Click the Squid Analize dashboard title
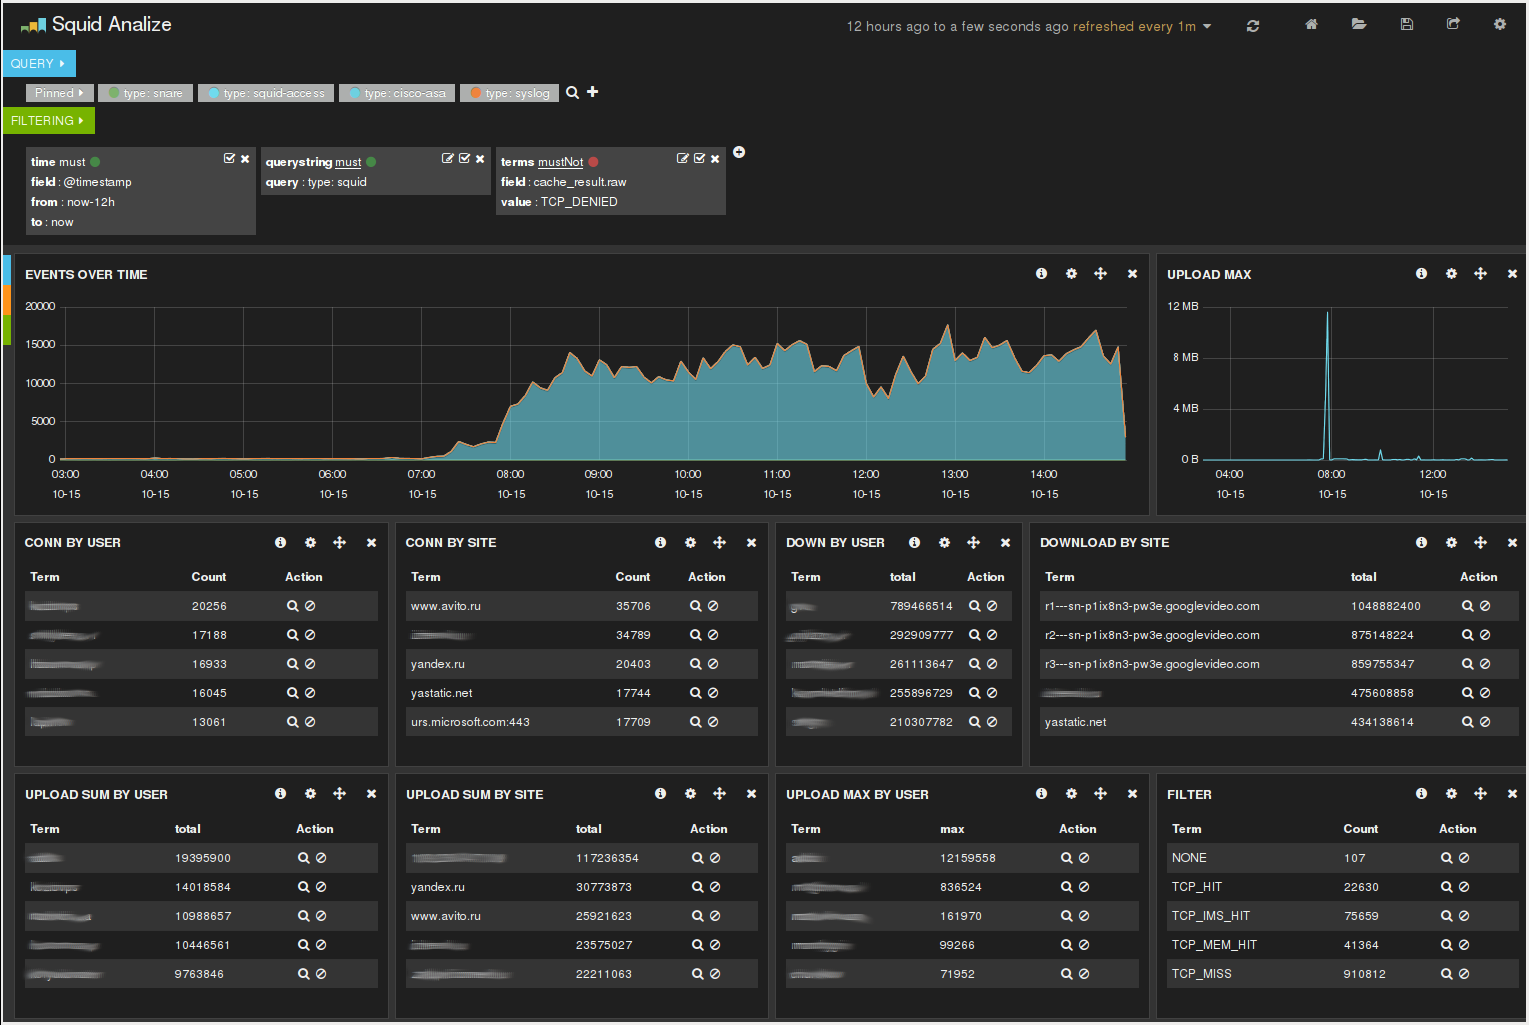This screenshot has width=1529, height=1025. [111, 24]
